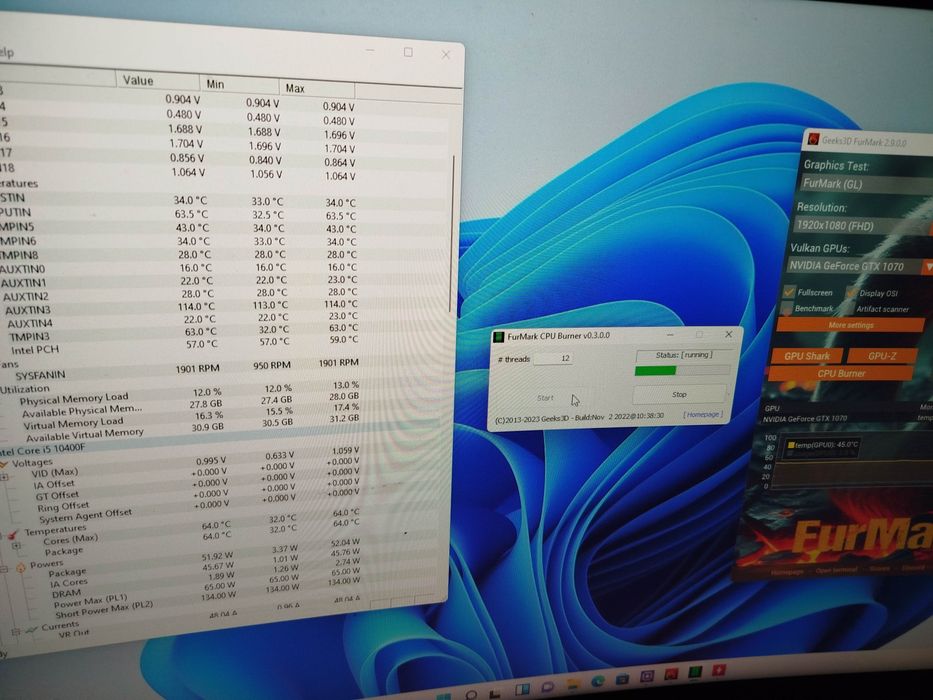Click the red Temperatures thermometer icon
The width and height of the screenshot is (933, 700).
14,534
